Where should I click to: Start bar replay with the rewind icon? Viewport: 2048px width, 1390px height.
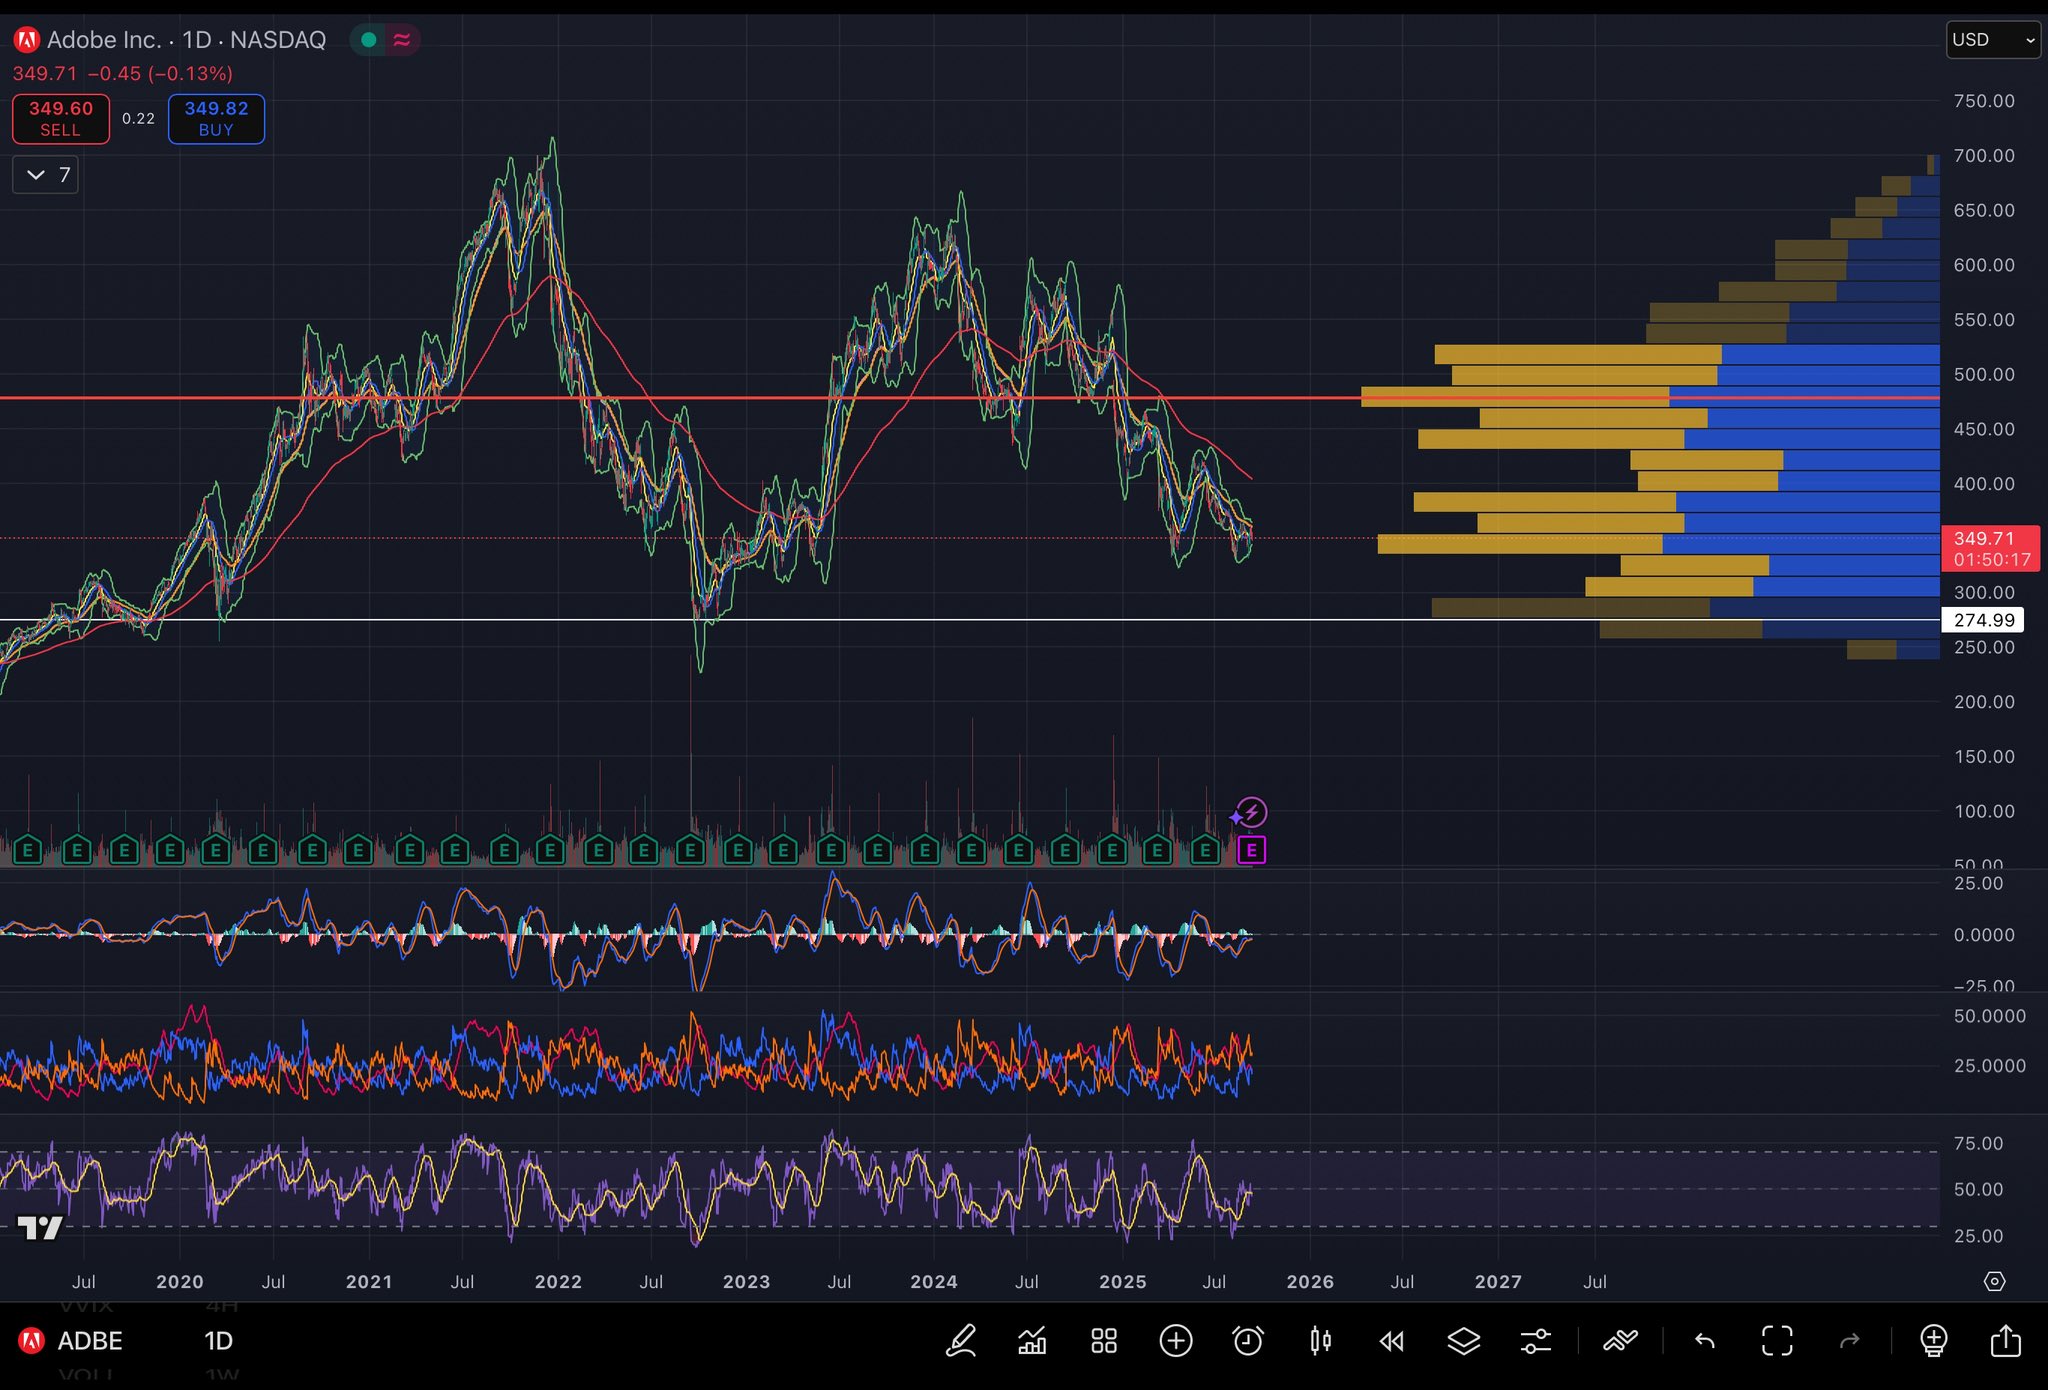click(1391, 1341)
